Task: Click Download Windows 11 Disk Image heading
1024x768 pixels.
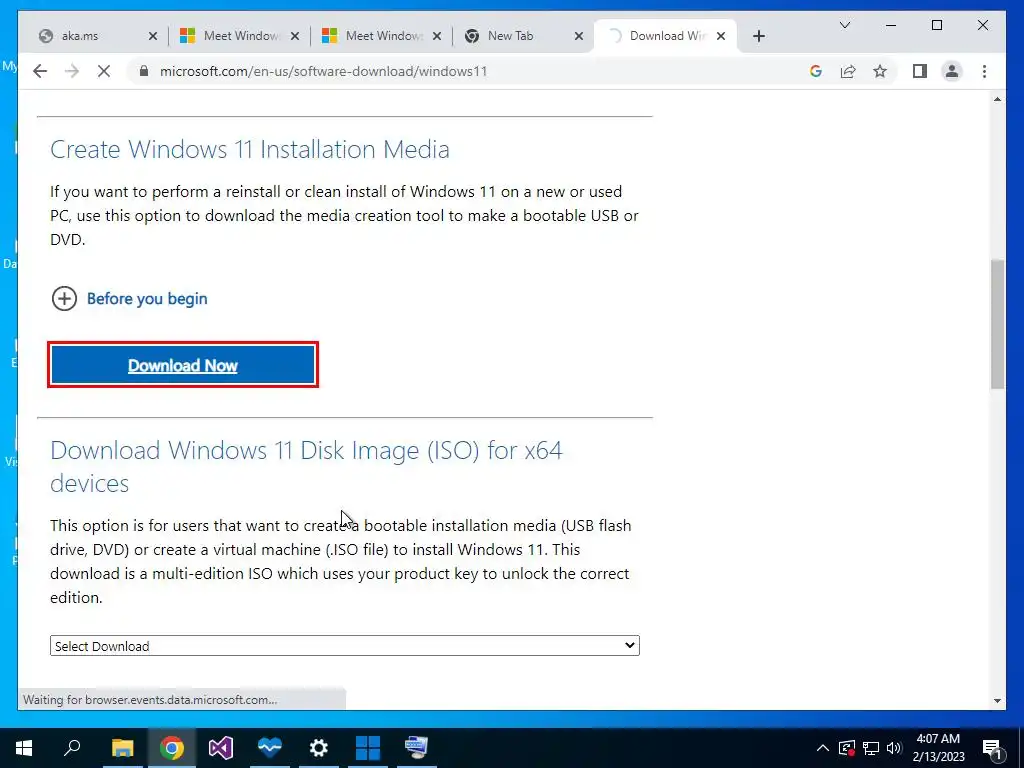Action: [x=306, y=466]
